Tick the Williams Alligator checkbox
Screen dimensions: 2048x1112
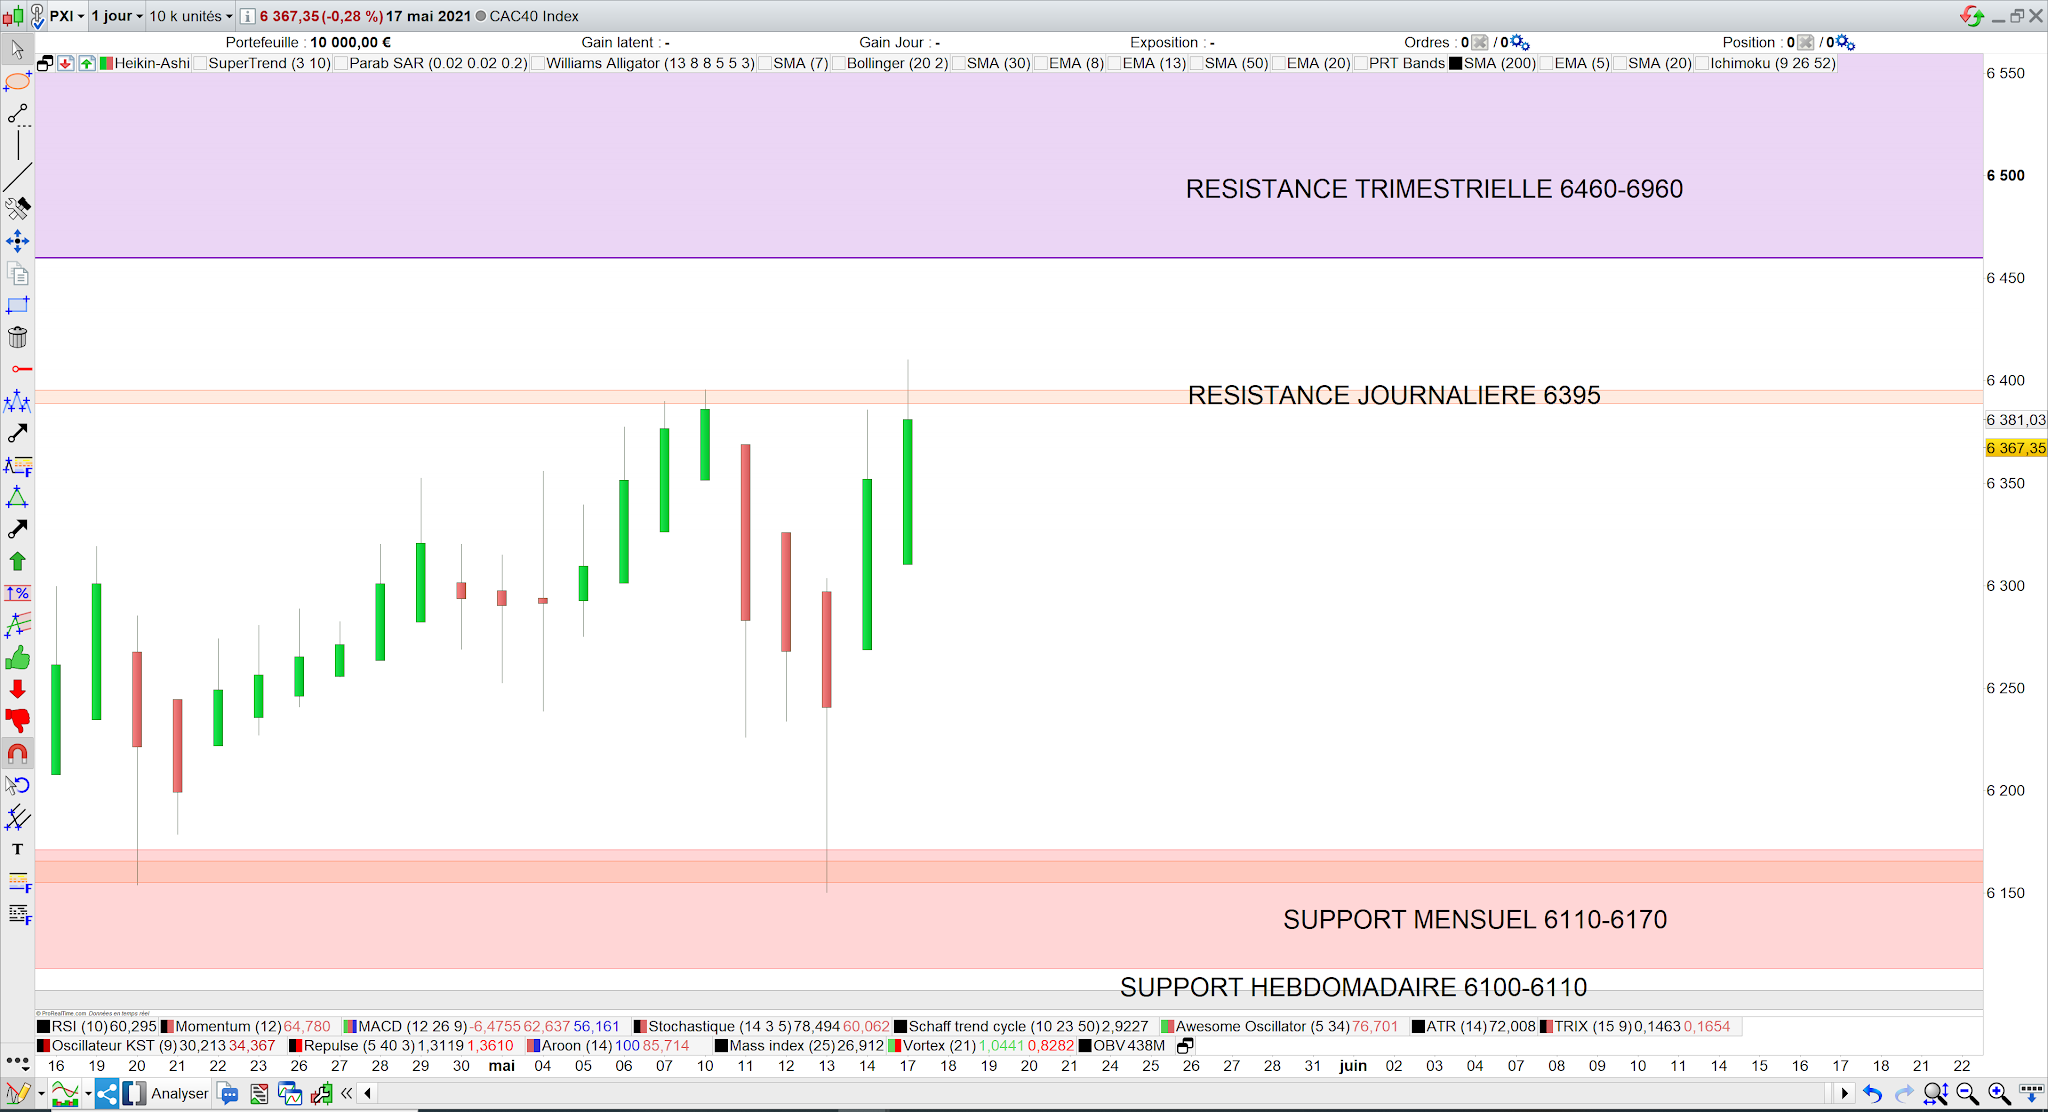click(538, 63)
